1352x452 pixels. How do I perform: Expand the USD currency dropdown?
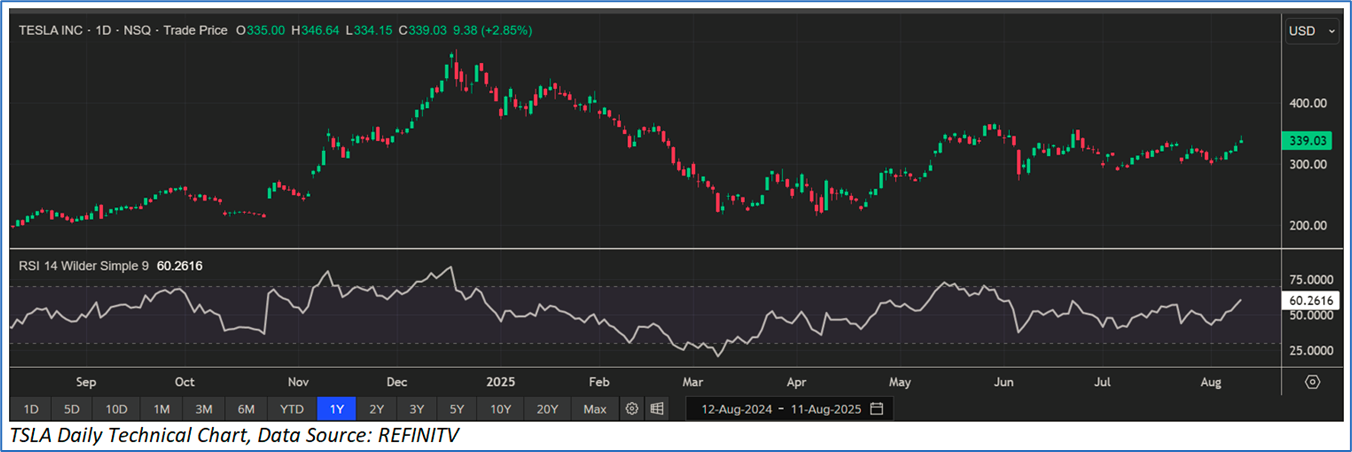point(1312,31)
